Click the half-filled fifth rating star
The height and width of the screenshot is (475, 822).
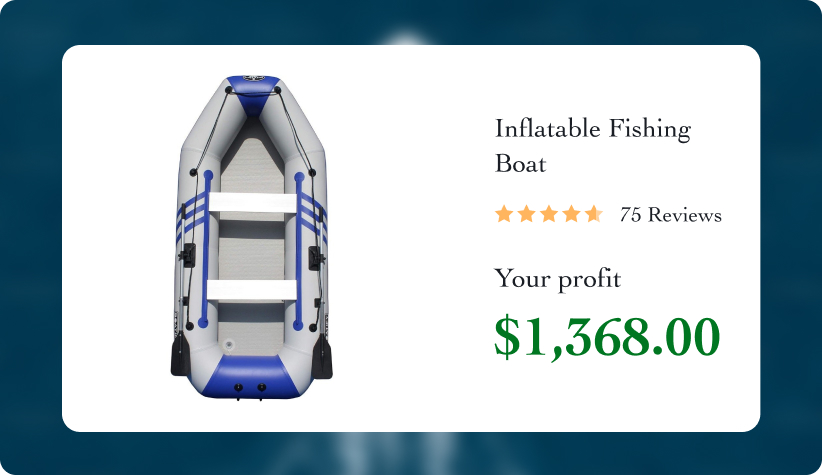[x=594, y=214]
